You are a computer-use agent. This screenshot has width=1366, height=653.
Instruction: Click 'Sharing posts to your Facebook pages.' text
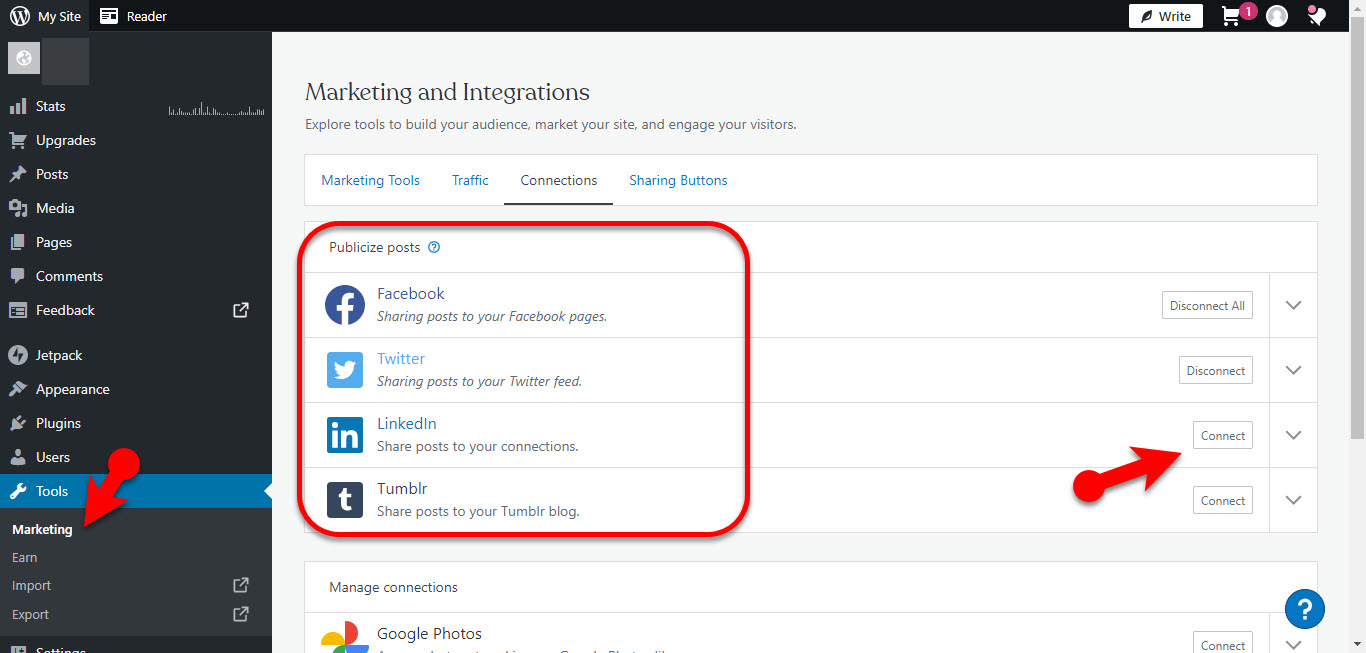(x=492, y=316)
